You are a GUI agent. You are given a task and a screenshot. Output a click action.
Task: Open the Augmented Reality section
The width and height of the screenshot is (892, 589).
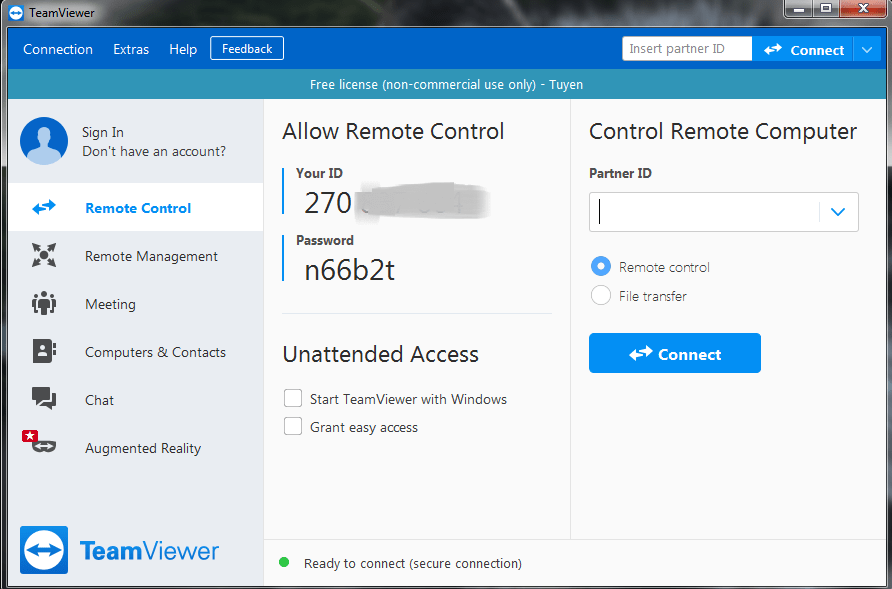point(135,448)
